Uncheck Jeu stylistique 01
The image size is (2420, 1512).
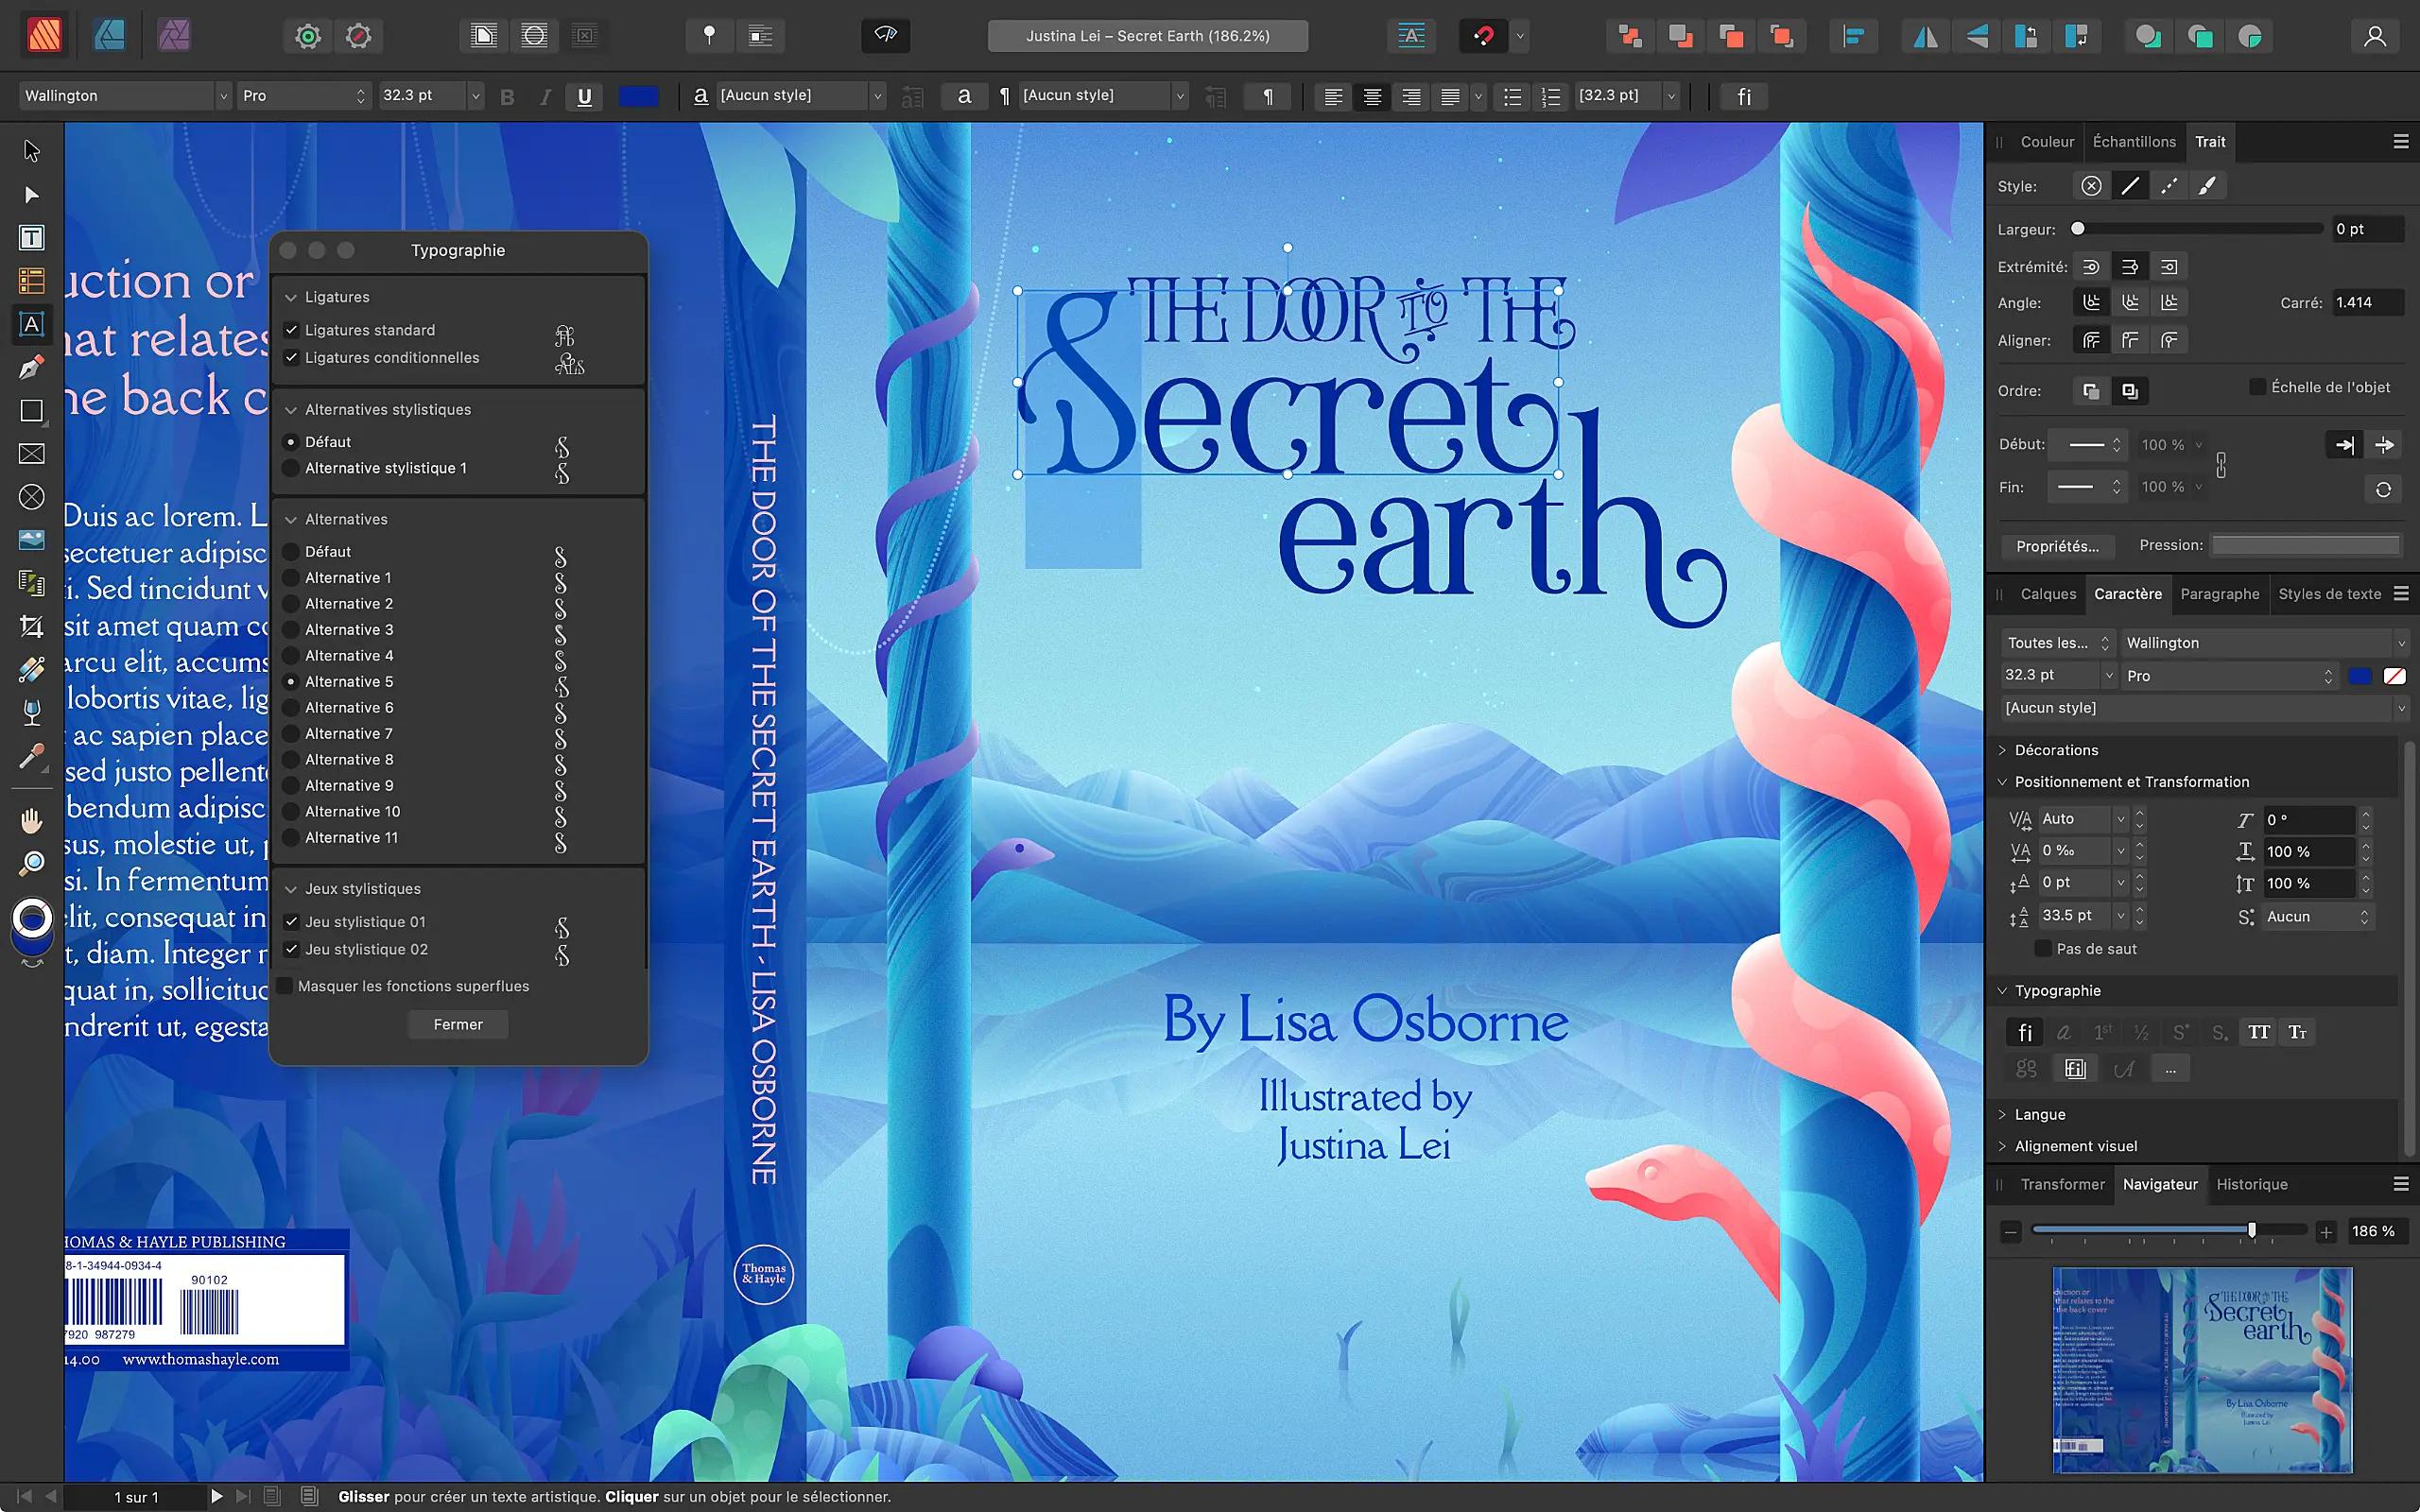[x=291, y=921]
